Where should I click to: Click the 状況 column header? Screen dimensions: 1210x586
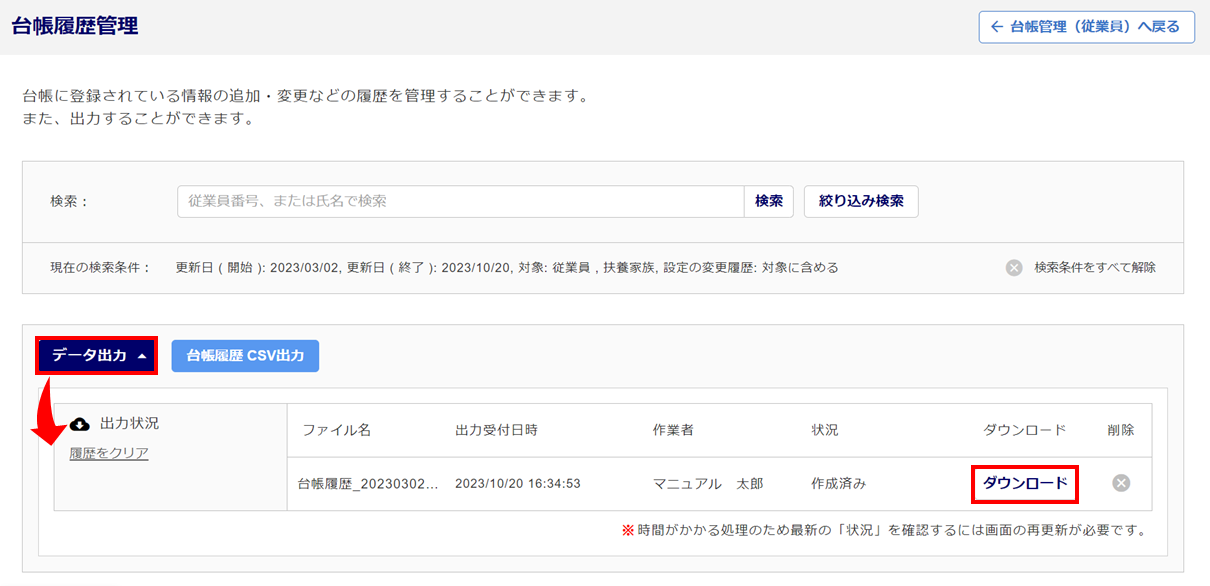click(825, 430)
